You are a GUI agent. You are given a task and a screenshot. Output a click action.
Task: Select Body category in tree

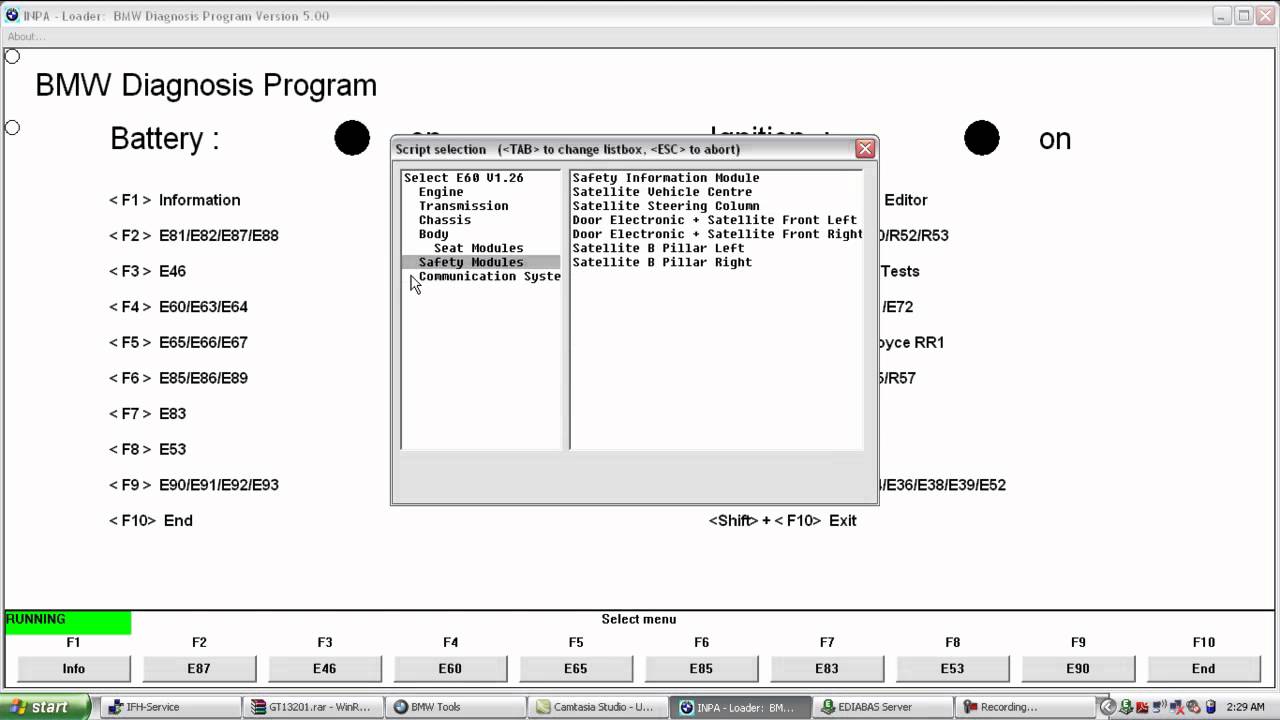click(x=433, y=234)
